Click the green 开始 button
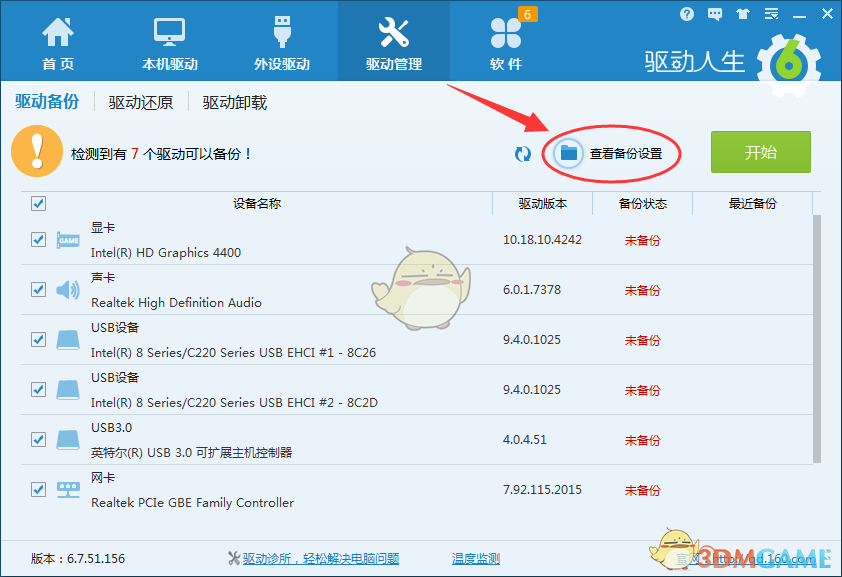Viewport: 842px width, 577px height. [760, 152]
